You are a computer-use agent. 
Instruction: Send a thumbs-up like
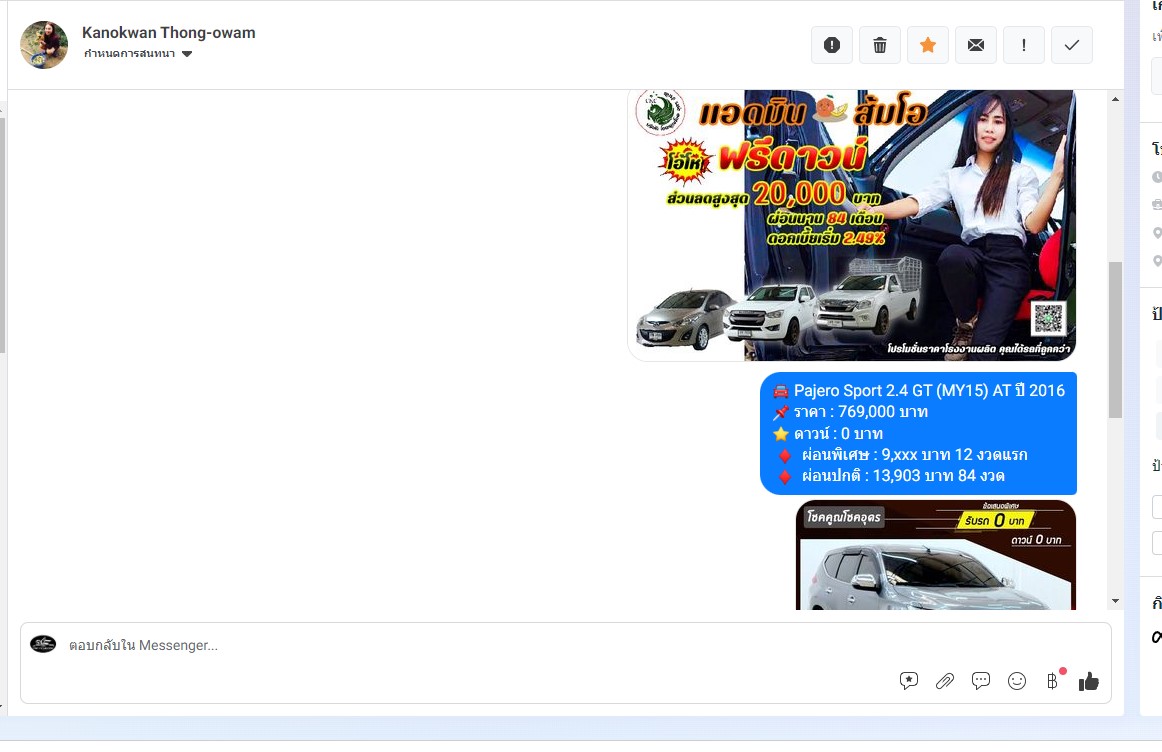click(1089, 681)
